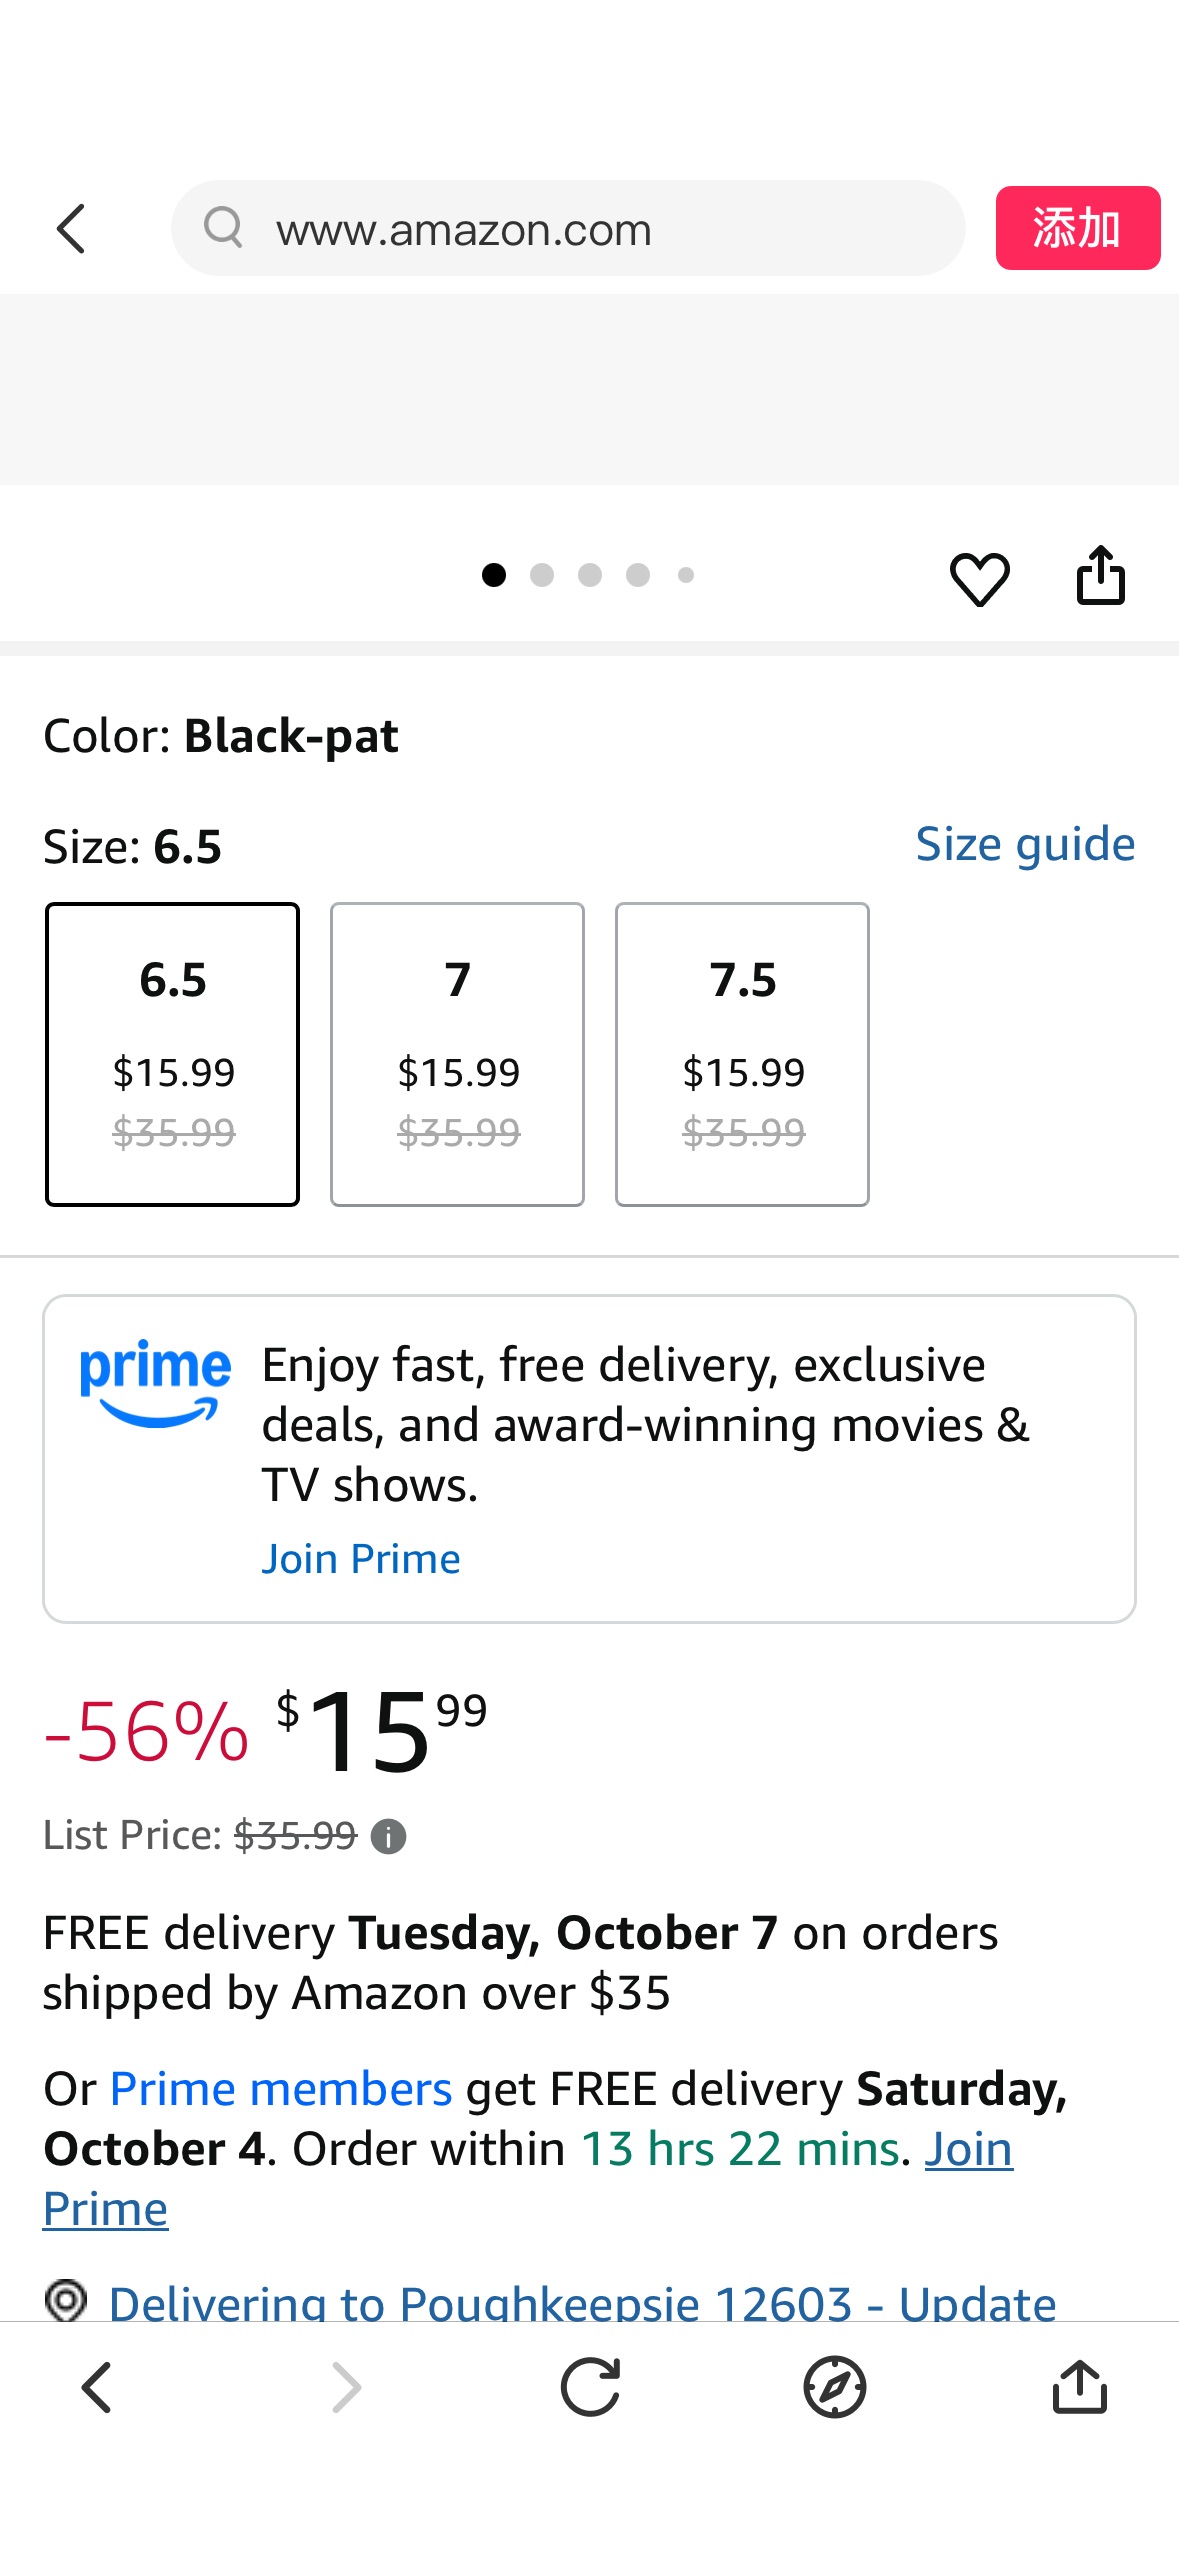1179x2556 pixels.
Task: Open the Size guide link
Action: pos(1025,845)
